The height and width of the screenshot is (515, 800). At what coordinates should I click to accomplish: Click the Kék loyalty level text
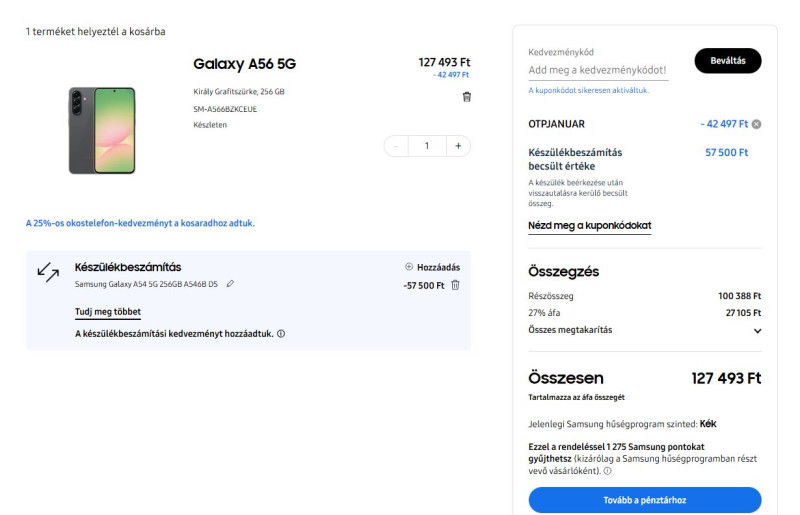pyautogui.click(x=708, y=424)
